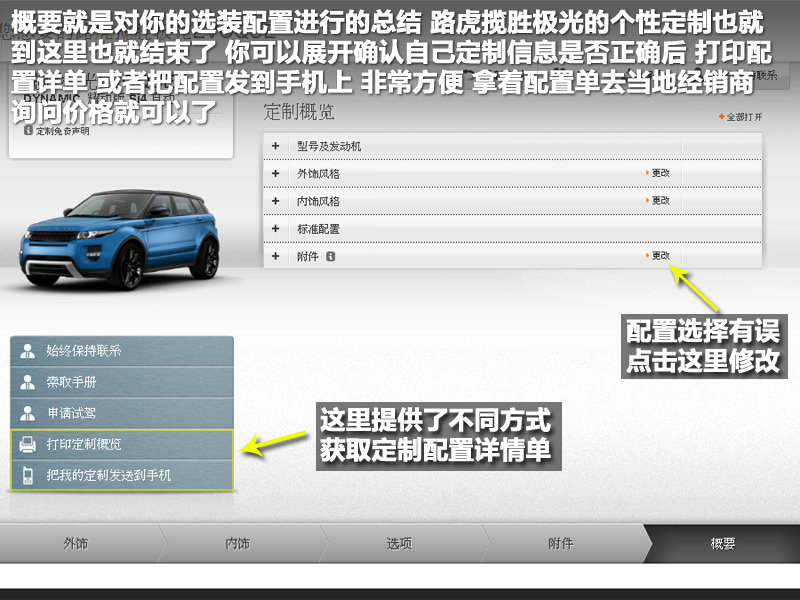Click the 标准配置 row label

318,229
